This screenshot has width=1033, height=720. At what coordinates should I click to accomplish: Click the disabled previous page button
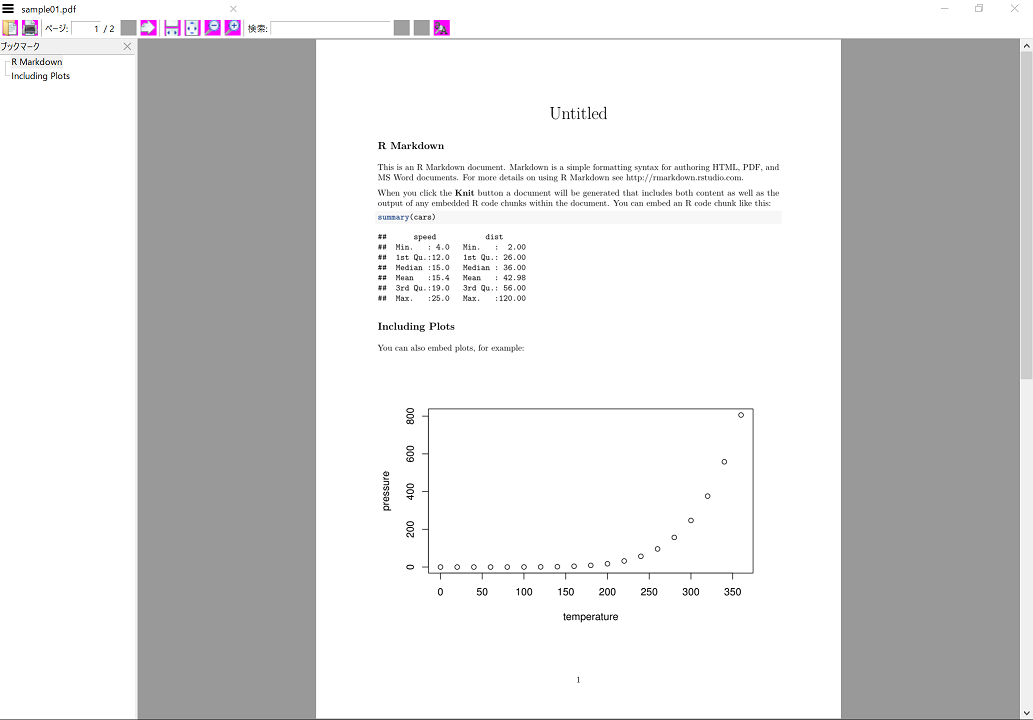point(128,28)
